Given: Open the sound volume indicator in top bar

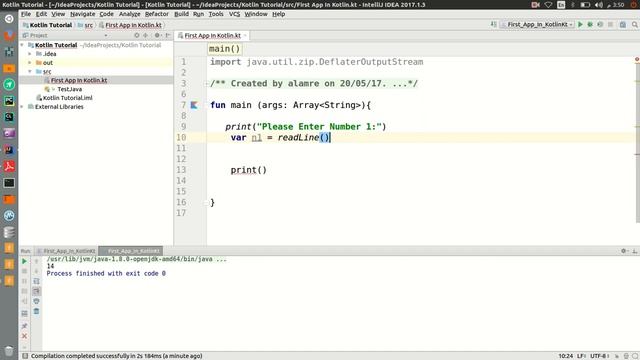Looking at the screenshot, I should pos(598,4).
